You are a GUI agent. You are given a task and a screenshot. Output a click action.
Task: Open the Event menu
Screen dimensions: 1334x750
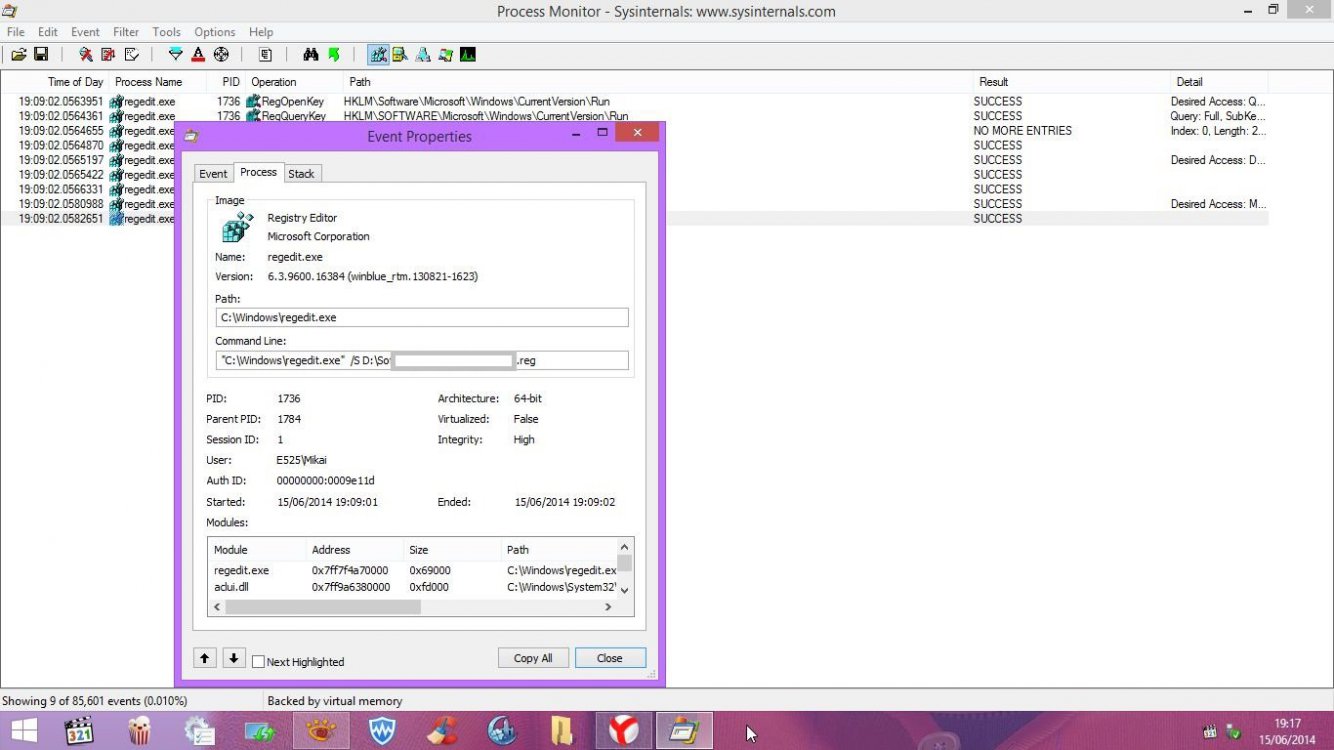pyautogui.click(x=85, y=32)
